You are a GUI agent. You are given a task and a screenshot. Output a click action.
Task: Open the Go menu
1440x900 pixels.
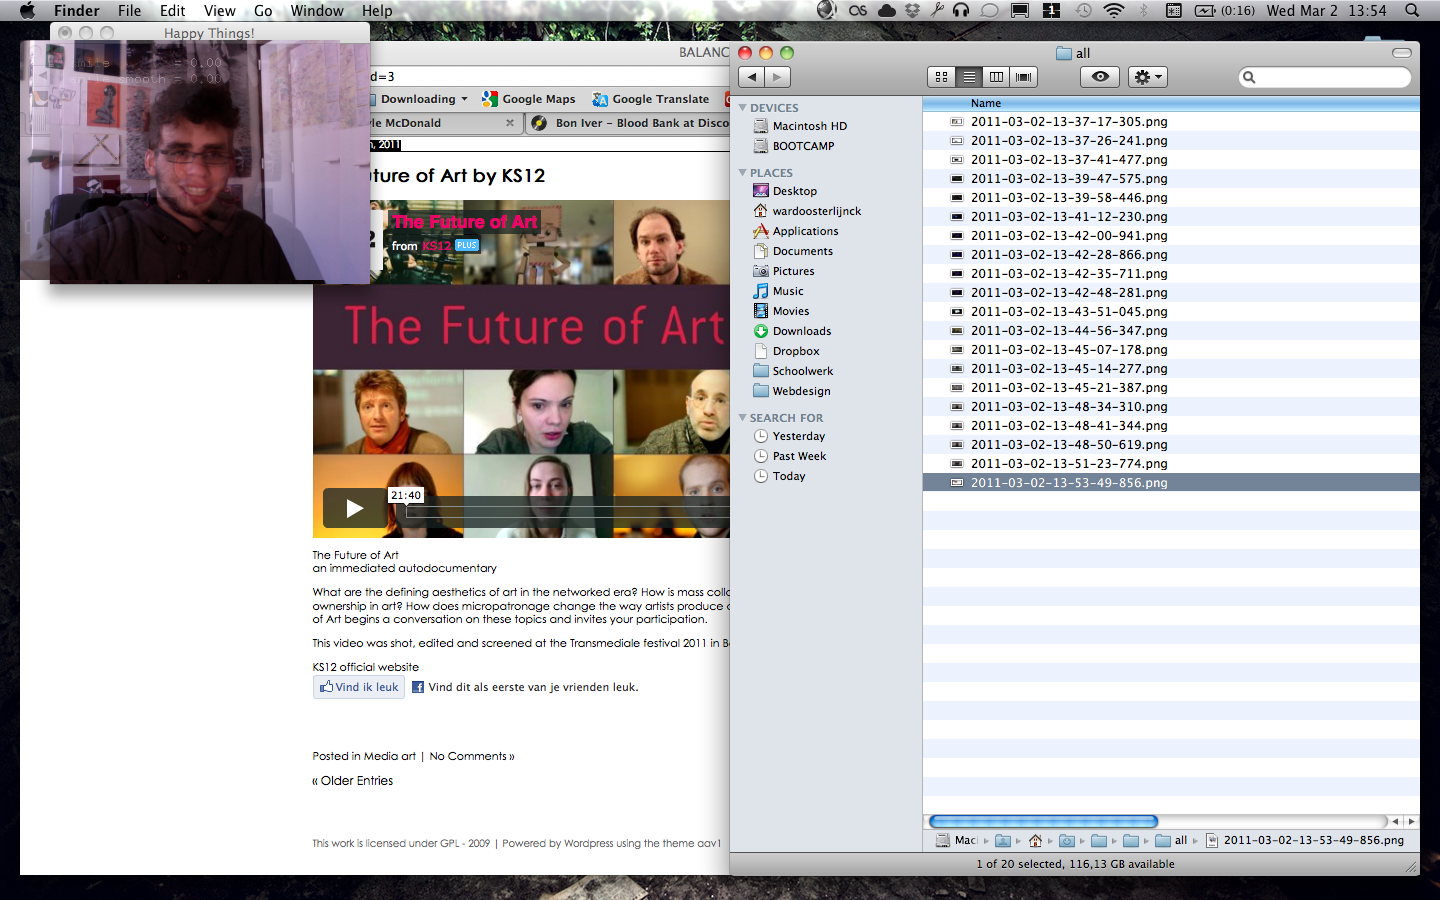[263, 11]
